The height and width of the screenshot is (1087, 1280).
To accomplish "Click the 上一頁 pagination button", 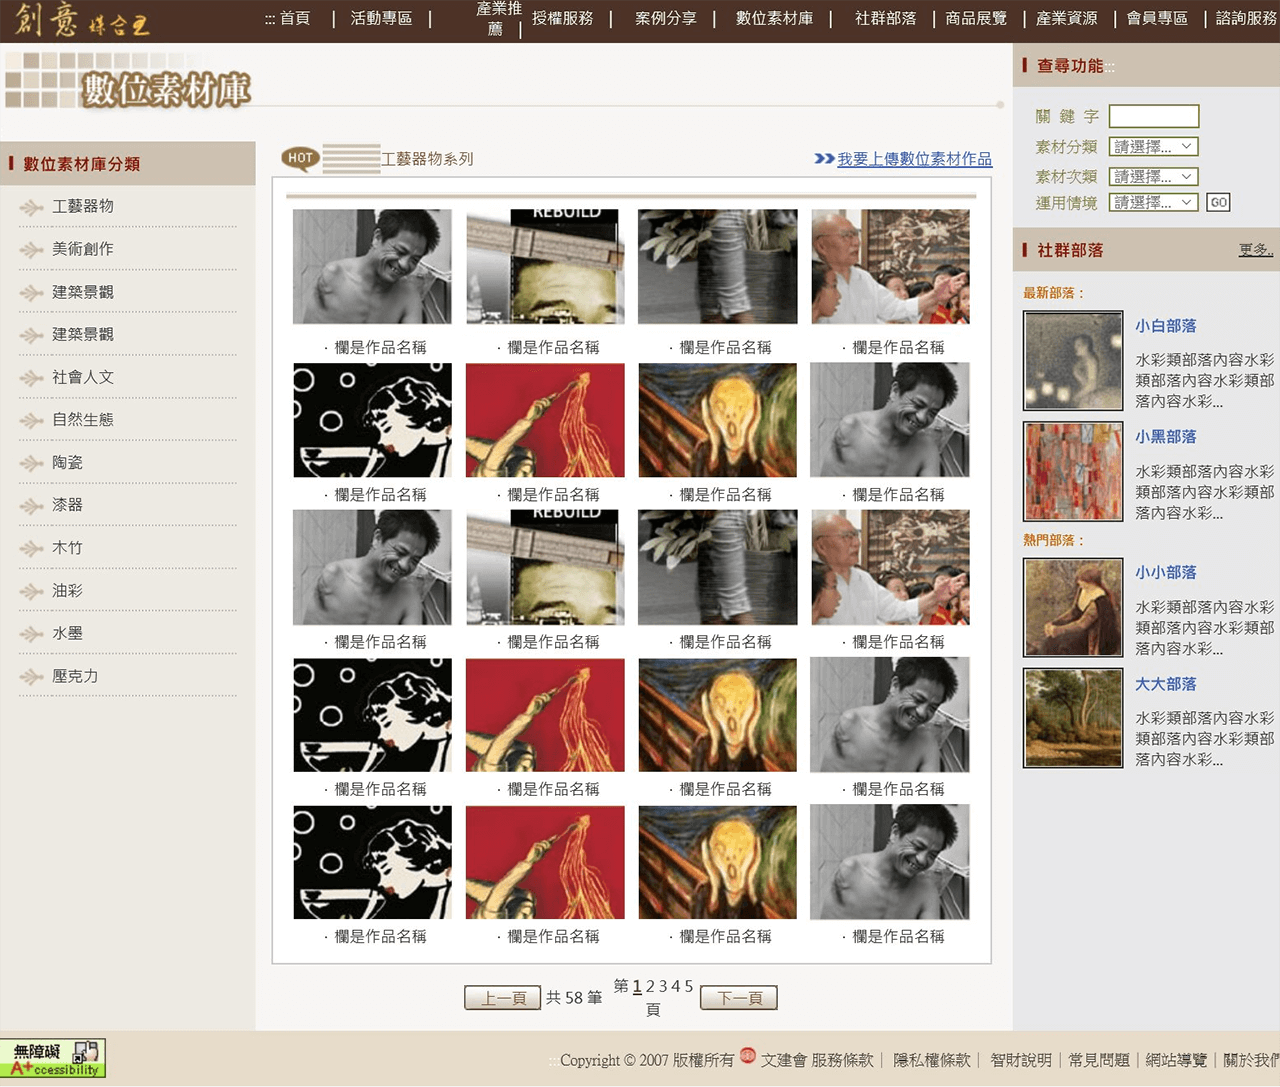I will click(503, 998).
